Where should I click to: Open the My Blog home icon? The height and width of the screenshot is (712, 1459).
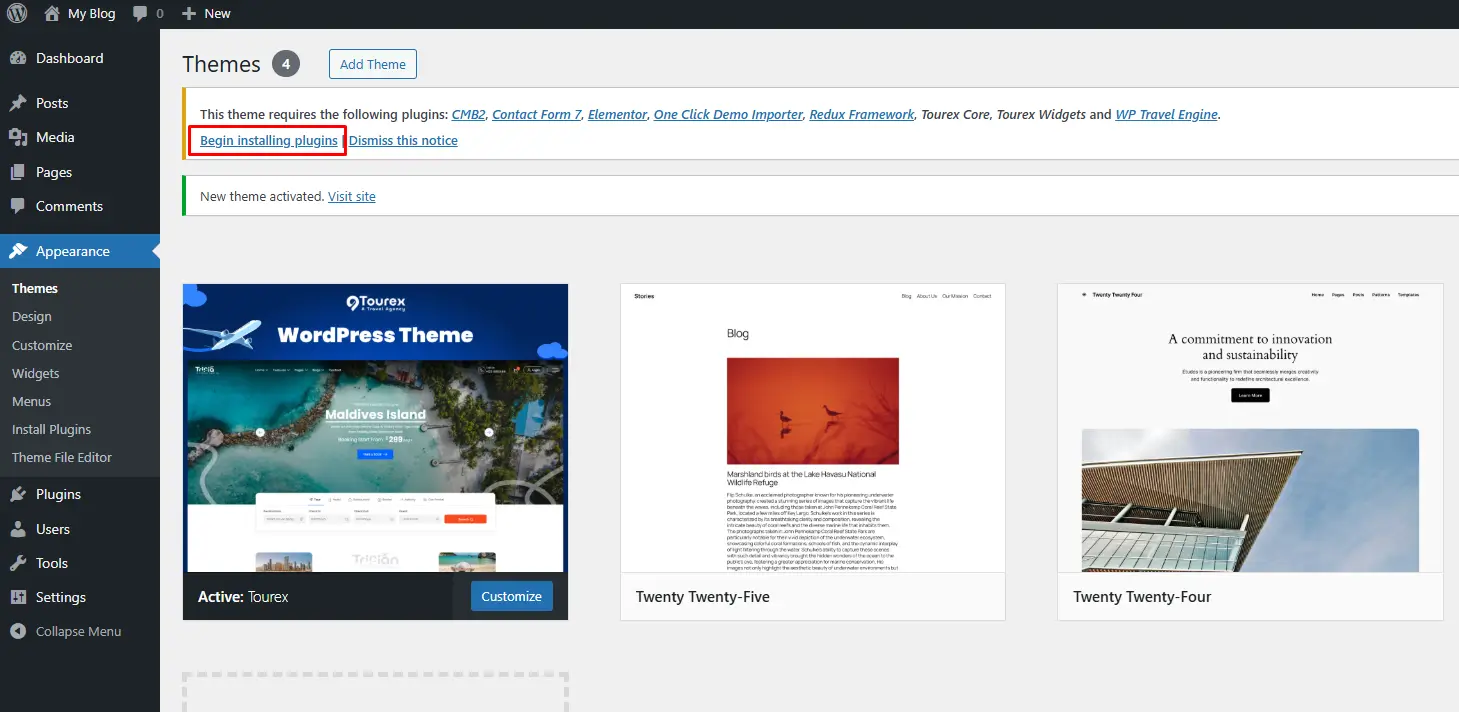click(x=53, y=14)
